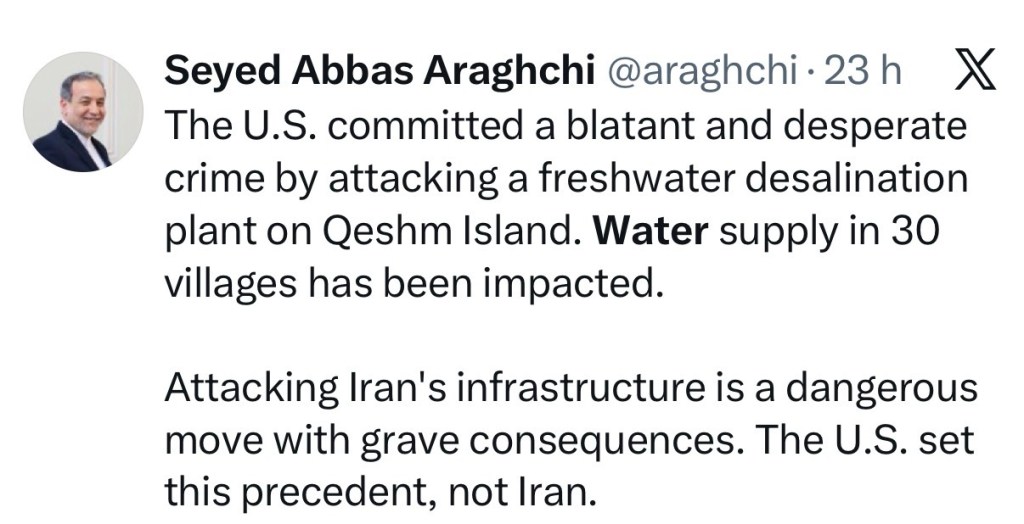Click the bold "Water" keyword

651,231
